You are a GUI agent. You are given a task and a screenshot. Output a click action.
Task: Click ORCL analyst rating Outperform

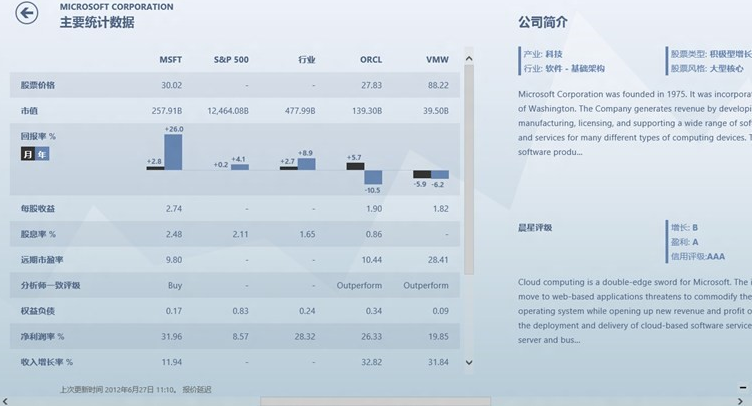point(359,286)
